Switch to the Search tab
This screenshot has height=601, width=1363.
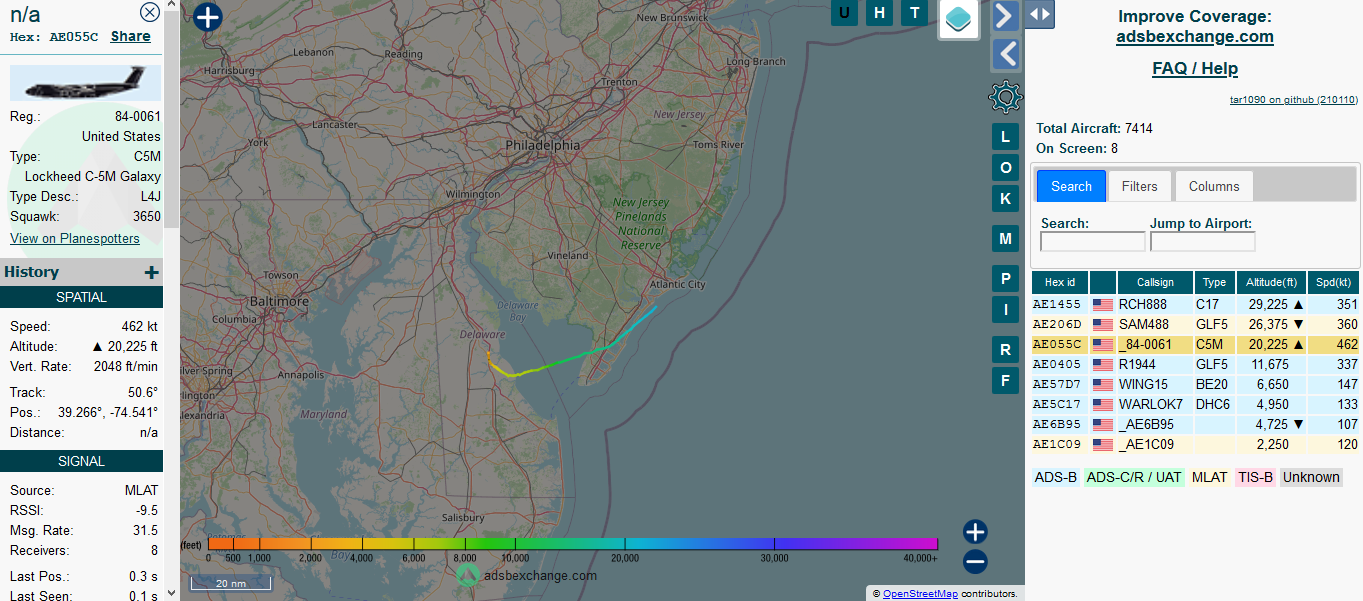[1071, 186]
